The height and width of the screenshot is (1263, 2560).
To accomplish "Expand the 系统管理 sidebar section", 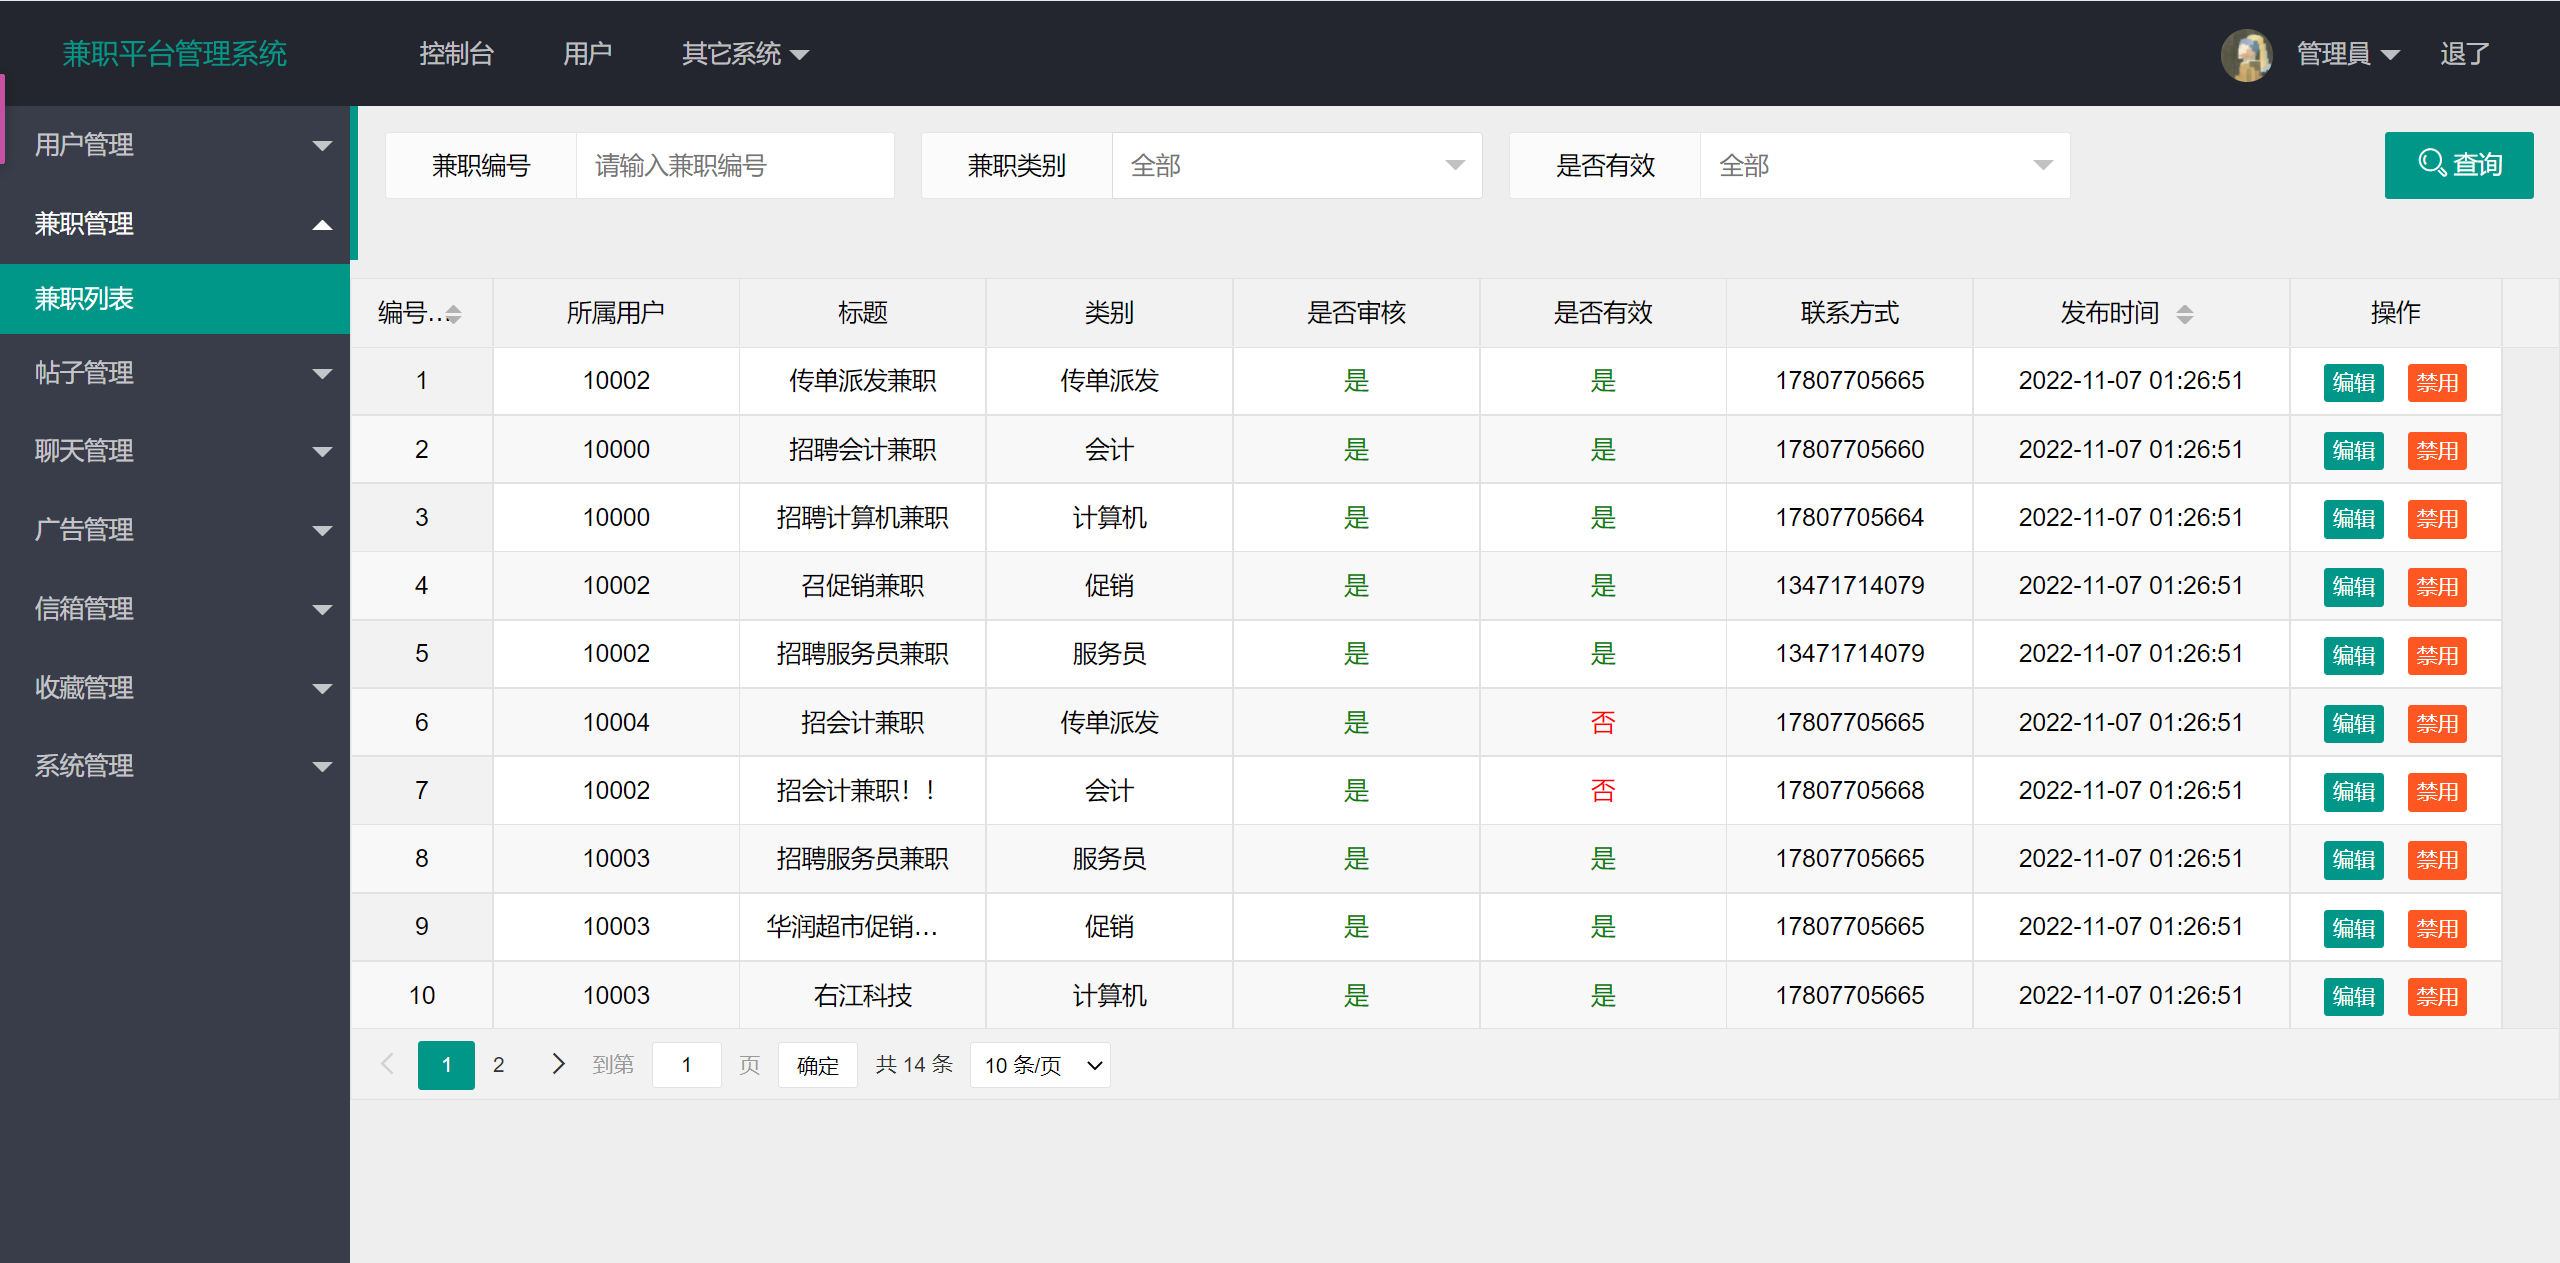I will pos(322,767).
